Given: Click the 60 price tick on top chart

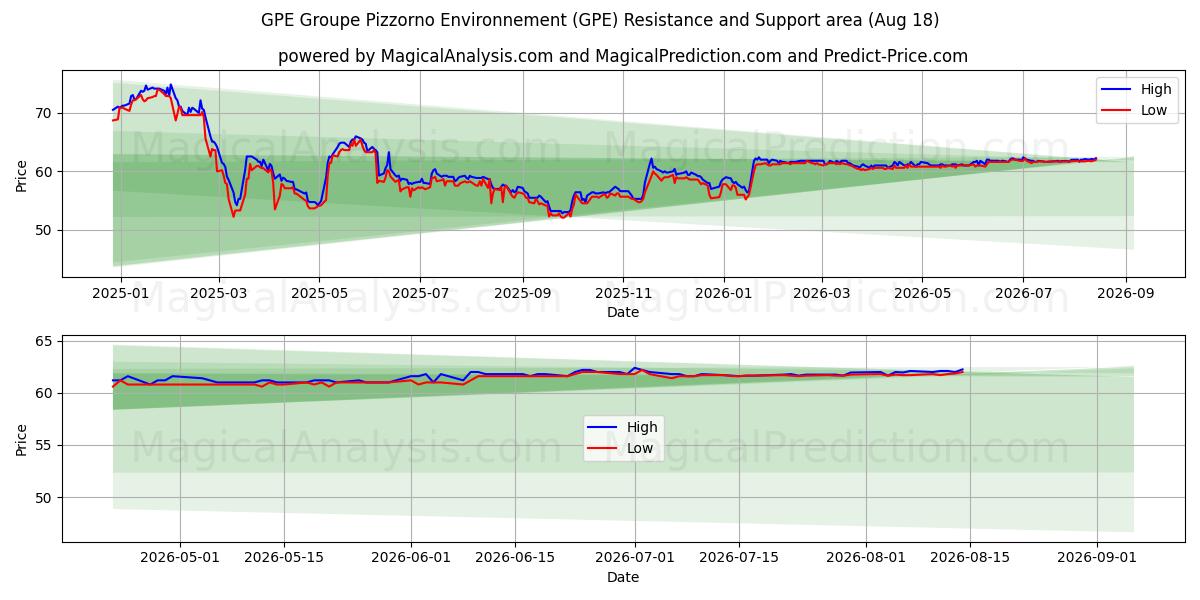Looking at the screenshot, I should coord(44,172).
